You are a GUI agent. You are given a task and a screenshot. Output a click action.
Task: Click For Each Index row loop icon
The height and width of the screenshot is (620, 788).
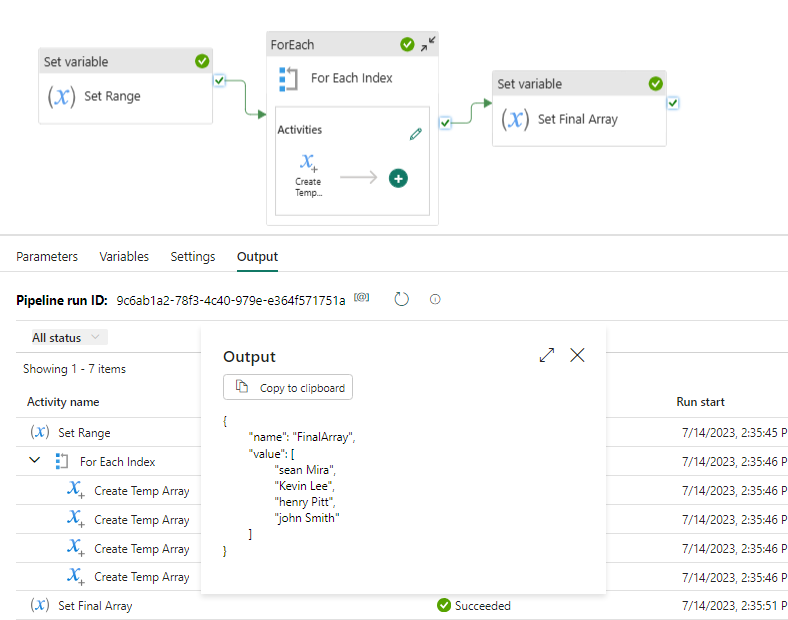(x=61, y=461)
